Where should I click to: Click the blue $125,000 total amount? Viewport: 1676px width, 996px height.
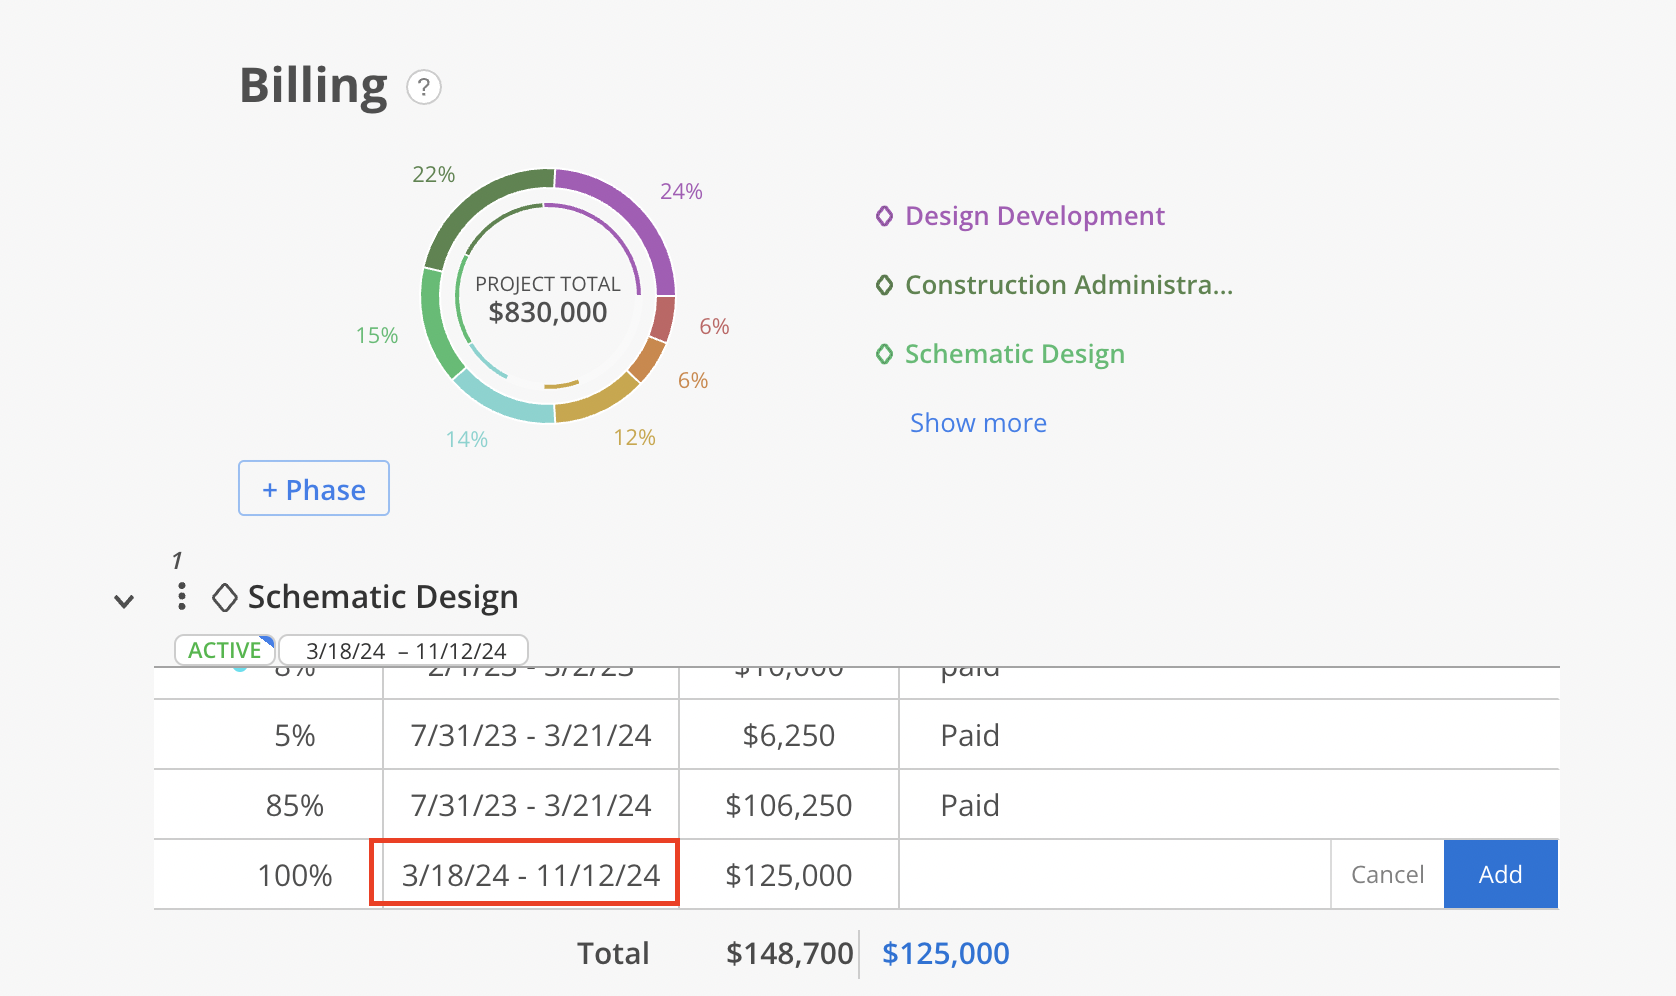[x=944, y=953]
